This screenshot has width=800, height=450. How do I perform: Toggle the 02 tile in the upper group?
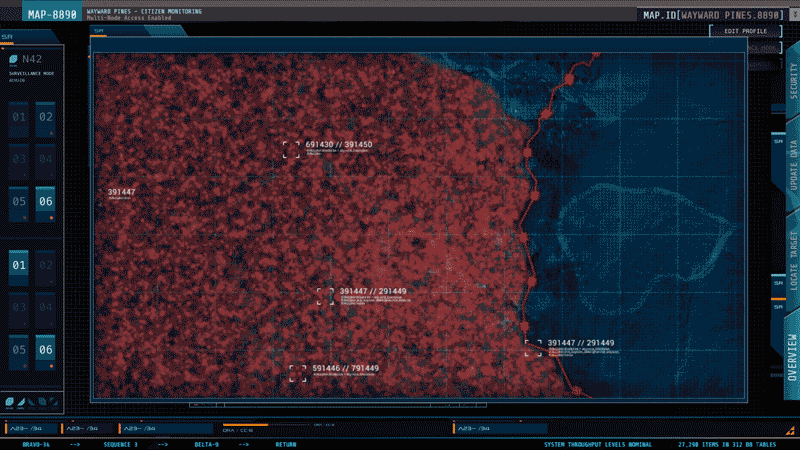pos(46,117)
